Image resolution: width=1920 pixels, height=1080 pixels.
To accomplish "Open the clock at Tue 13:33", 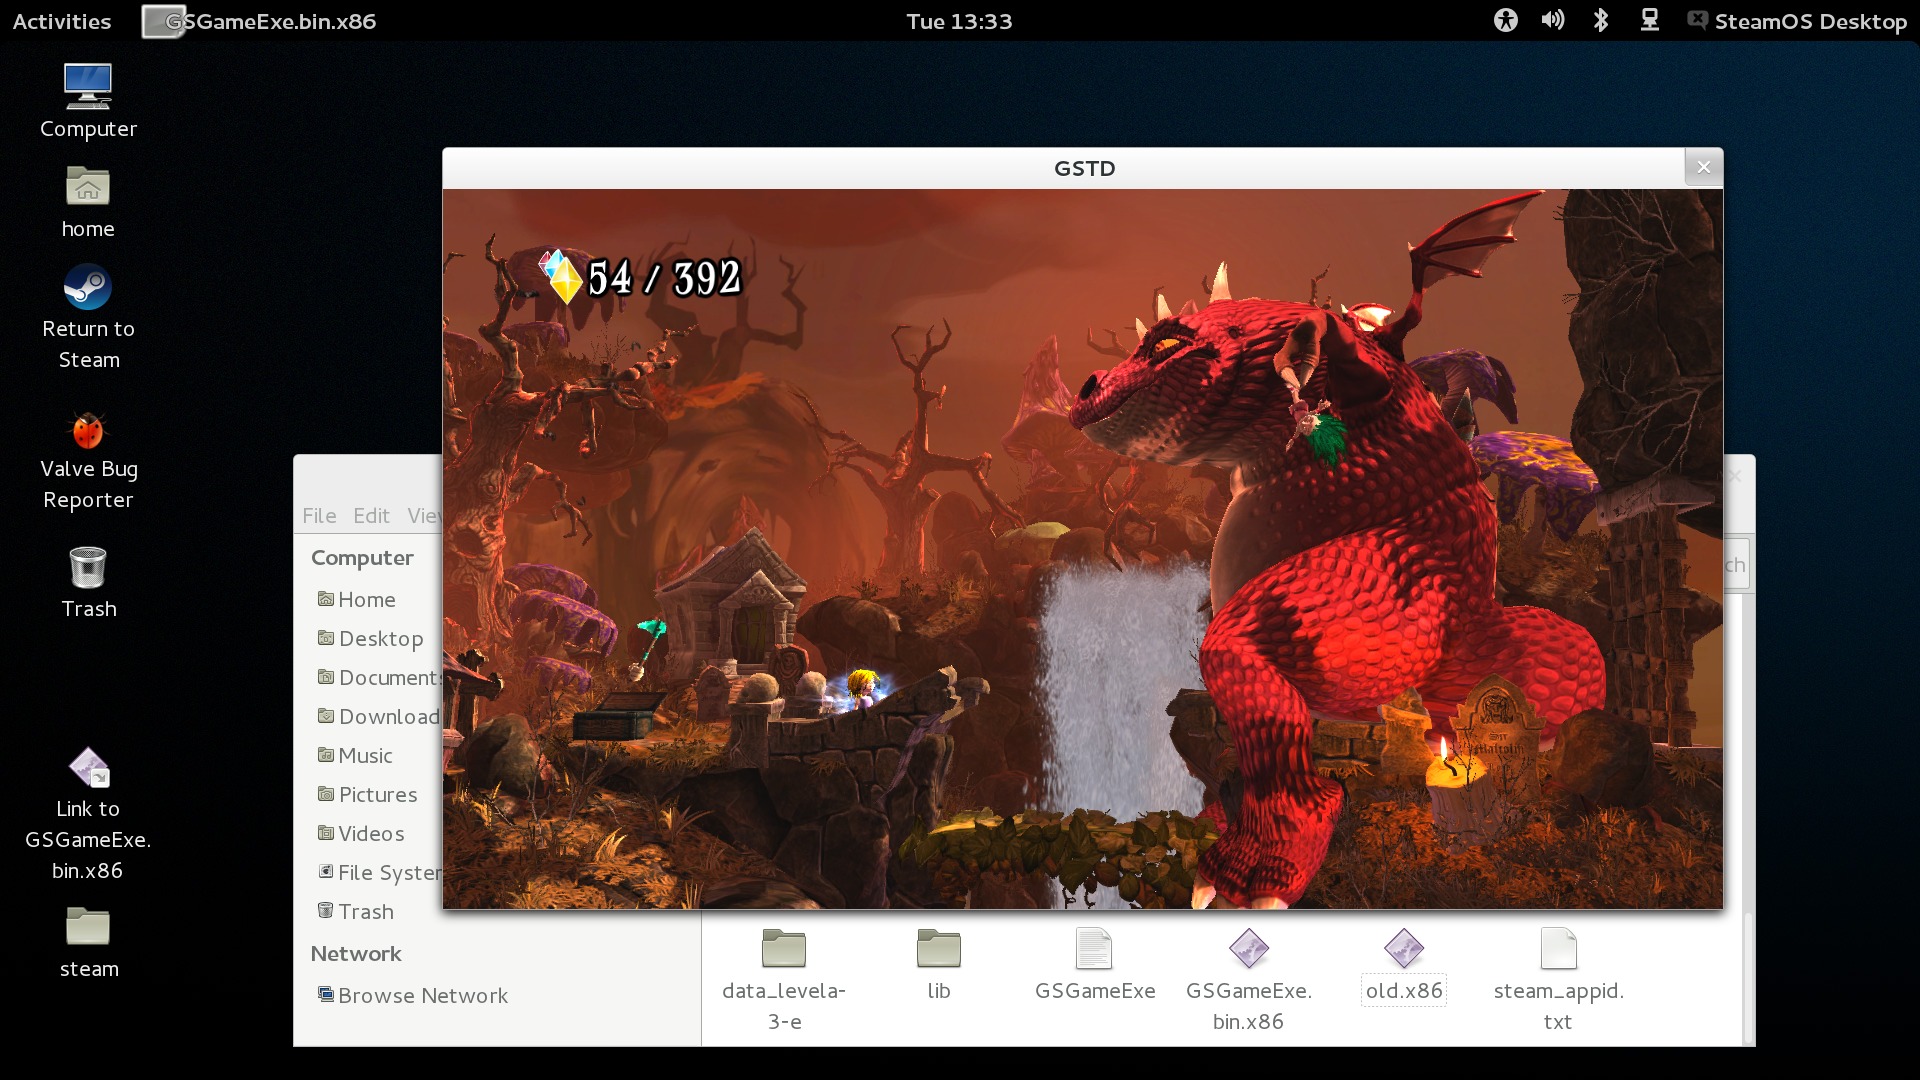I will 958,21.
